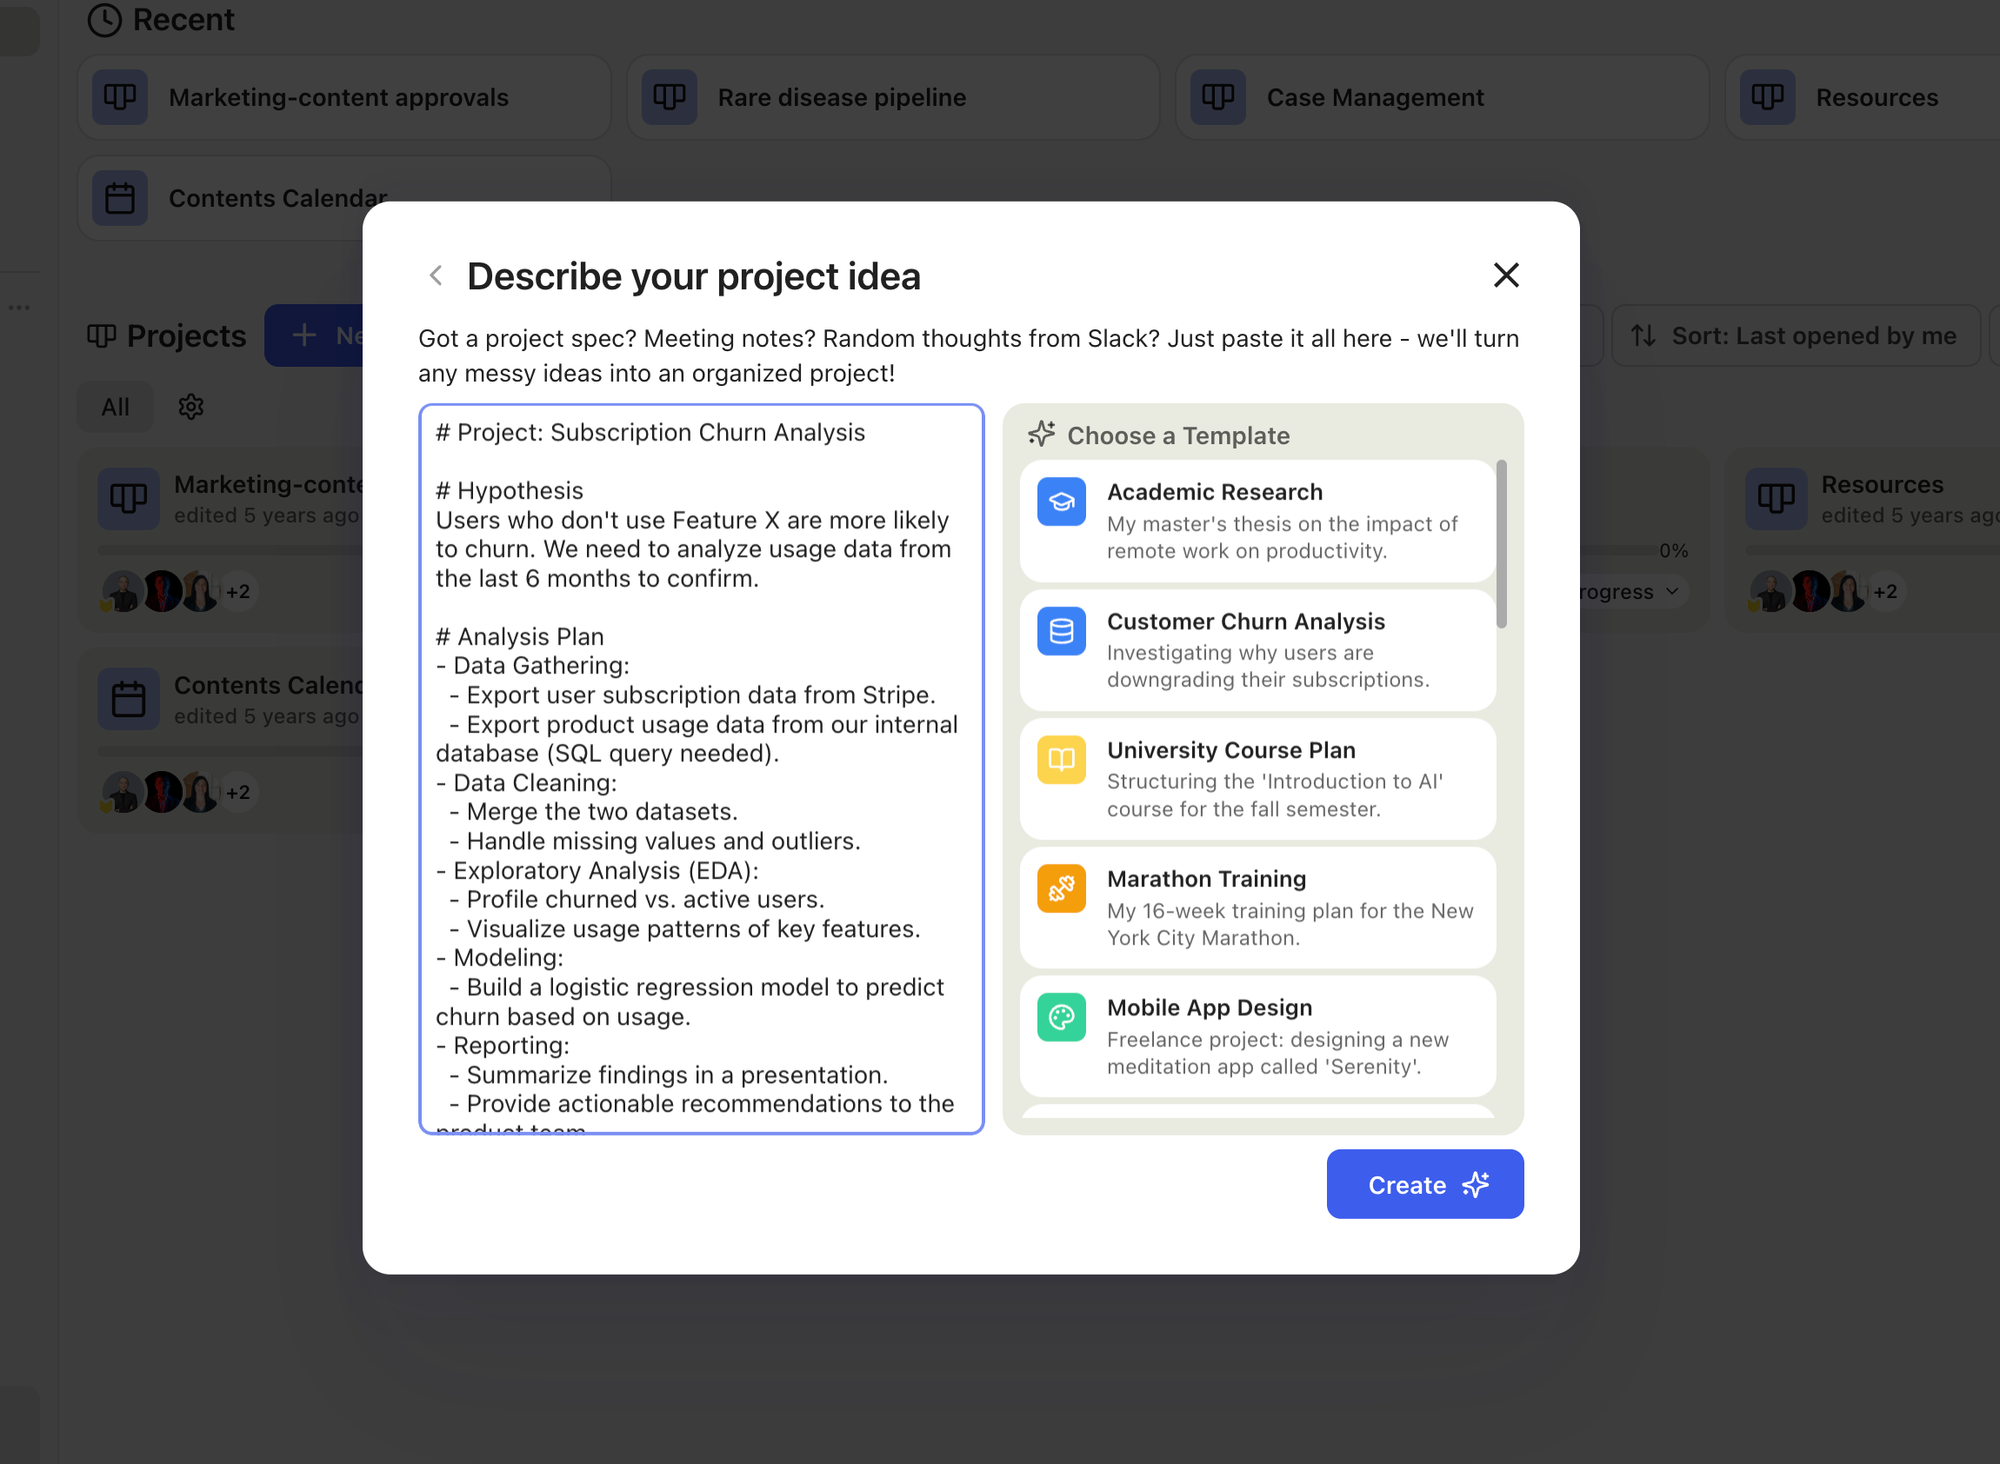Select the Marathon Training template card

tap(1257, 908)
